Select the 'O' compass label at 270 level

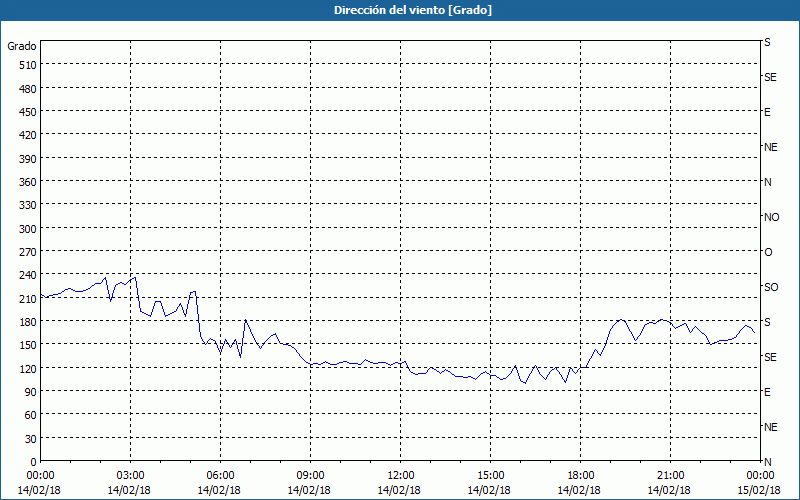pyautogui.click(x=768, y=252)
